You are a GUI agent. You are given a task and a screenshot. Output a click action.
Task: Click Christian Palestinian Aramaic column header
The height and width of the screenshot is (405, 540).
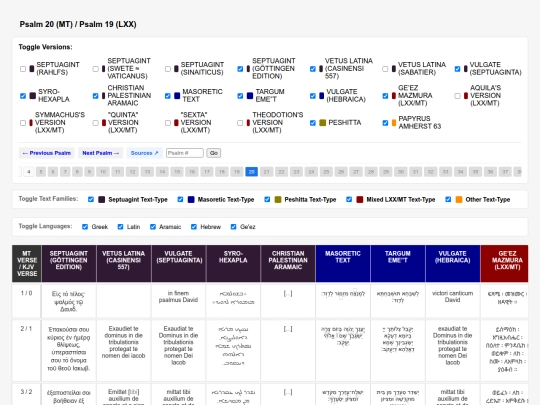point(288,264)
